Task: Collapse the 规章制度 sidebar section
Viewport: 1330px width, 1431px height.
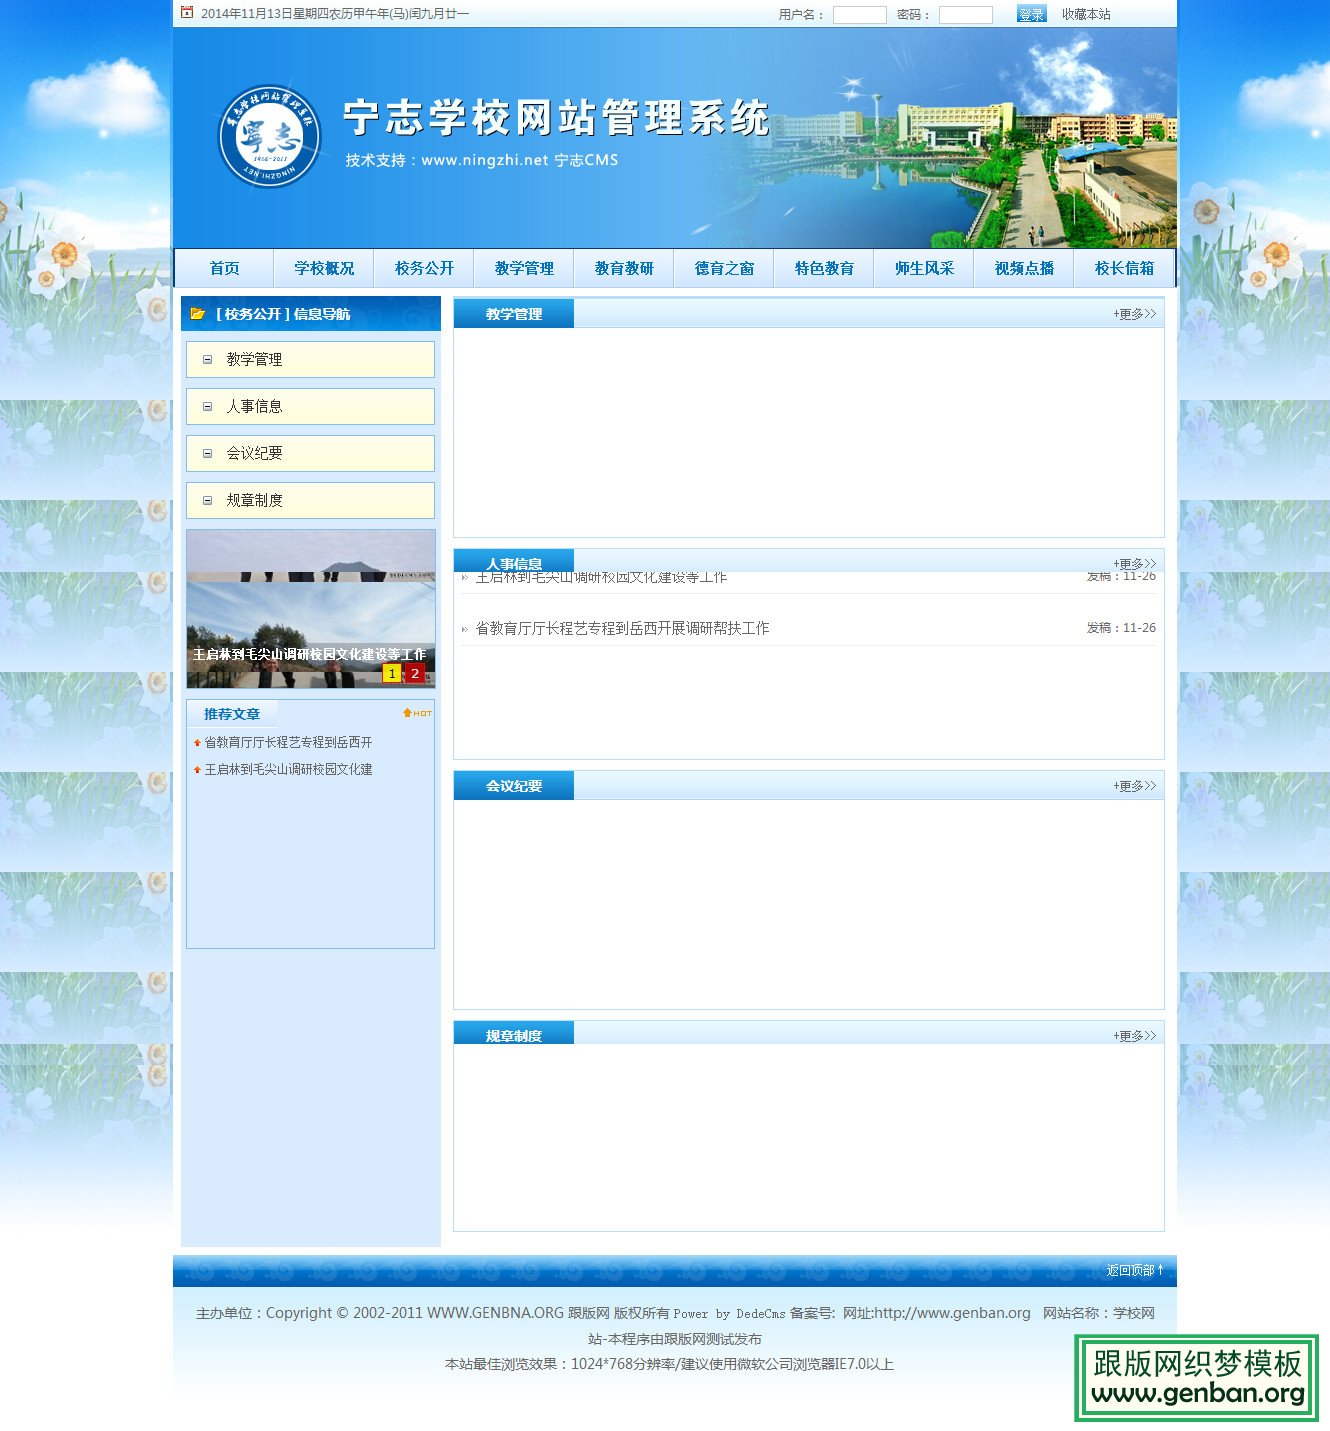Action: tap(208, 500)
